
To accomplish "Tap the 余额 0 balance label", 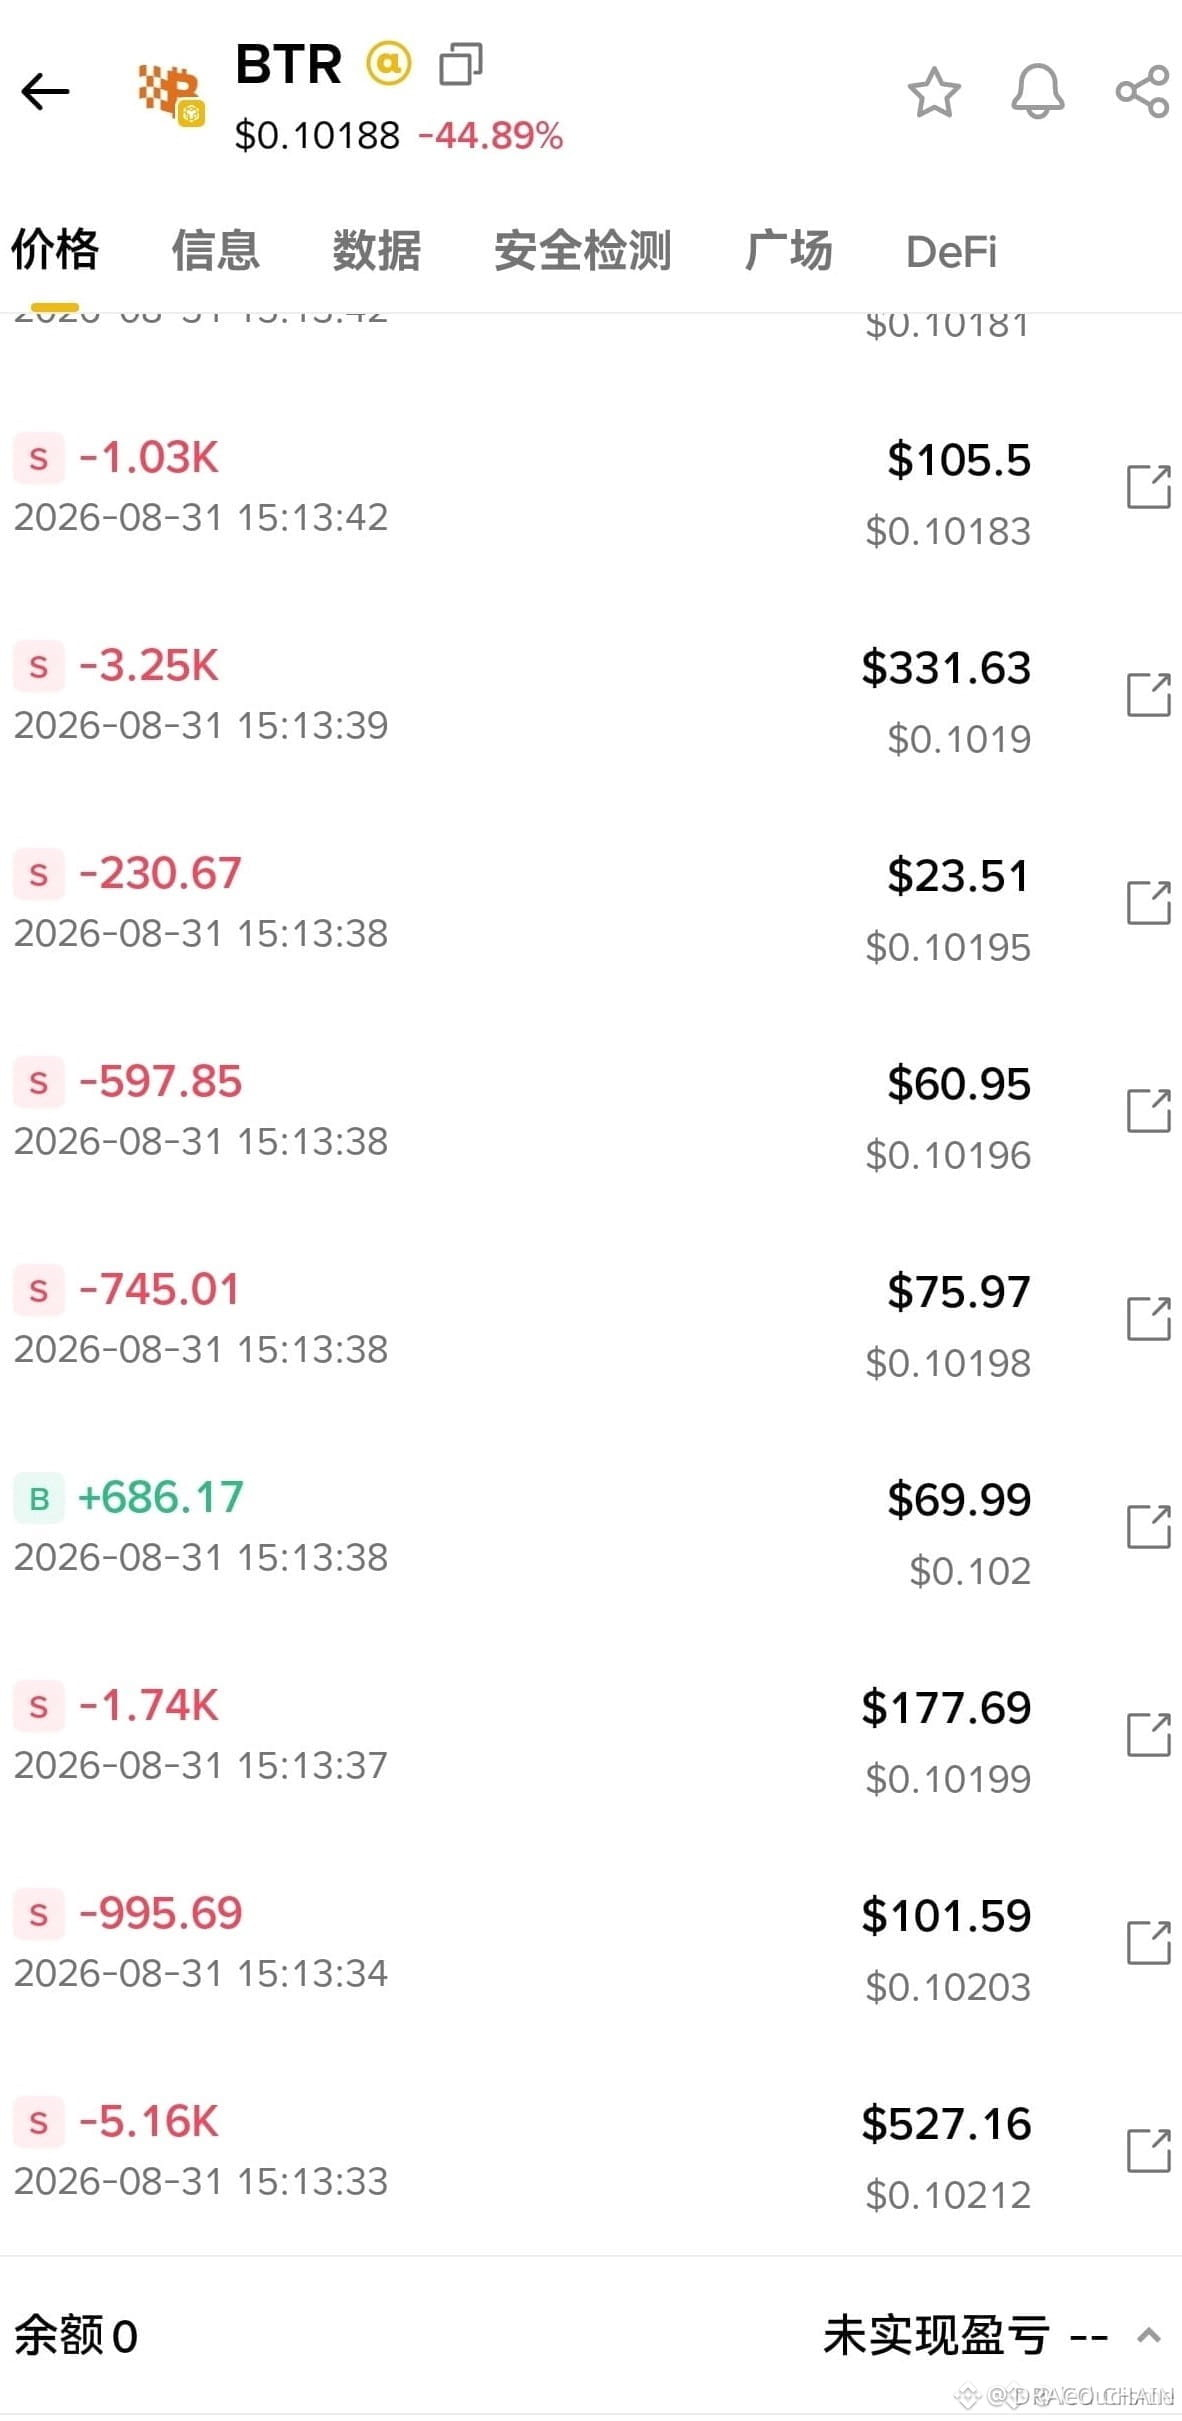I will tap(76, 2337).
